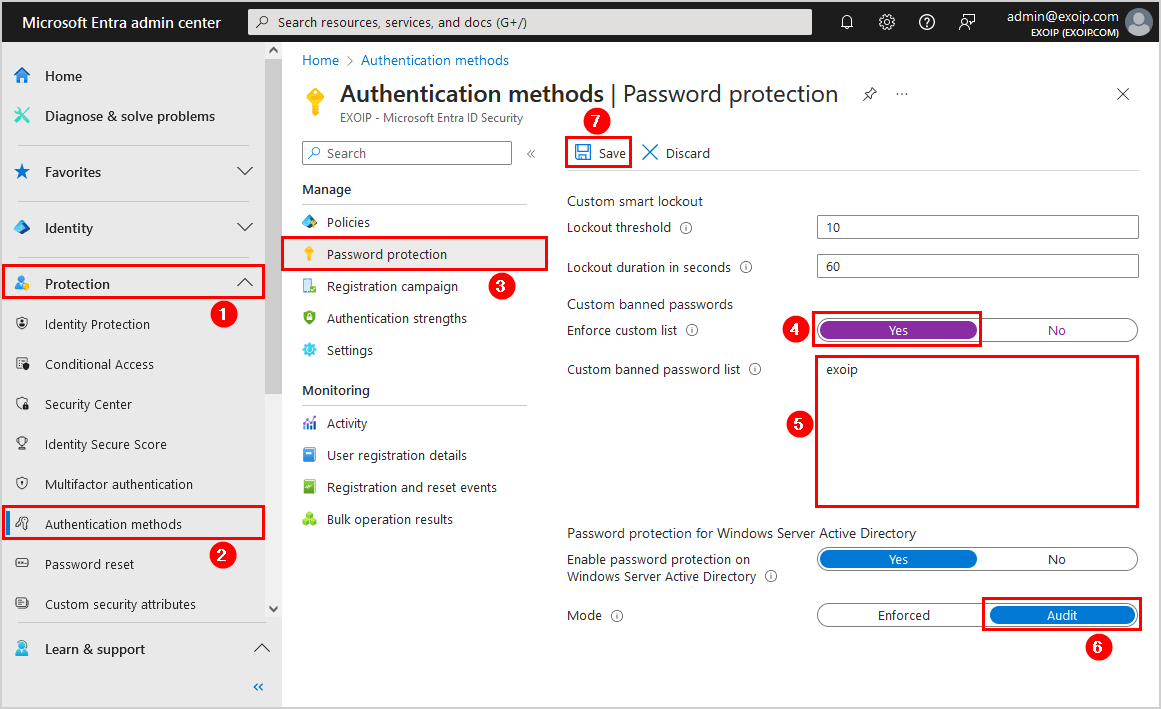Open portal settings gear icon

pos(887,22)
